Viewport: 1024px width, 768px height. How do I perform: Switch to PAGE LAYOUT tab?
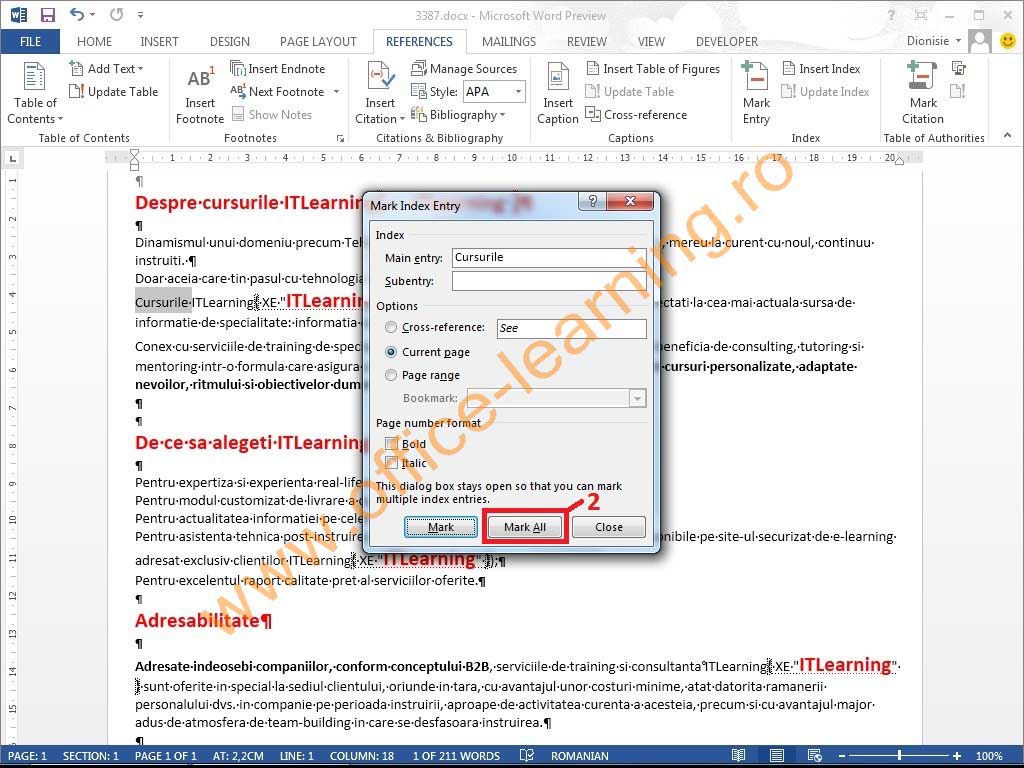click(318, 42)
